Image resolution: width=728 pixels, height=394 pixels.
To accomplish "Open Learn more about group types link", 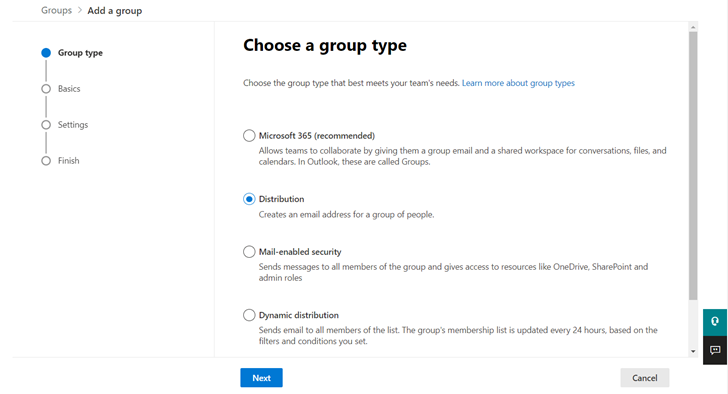I will [518, 83].
